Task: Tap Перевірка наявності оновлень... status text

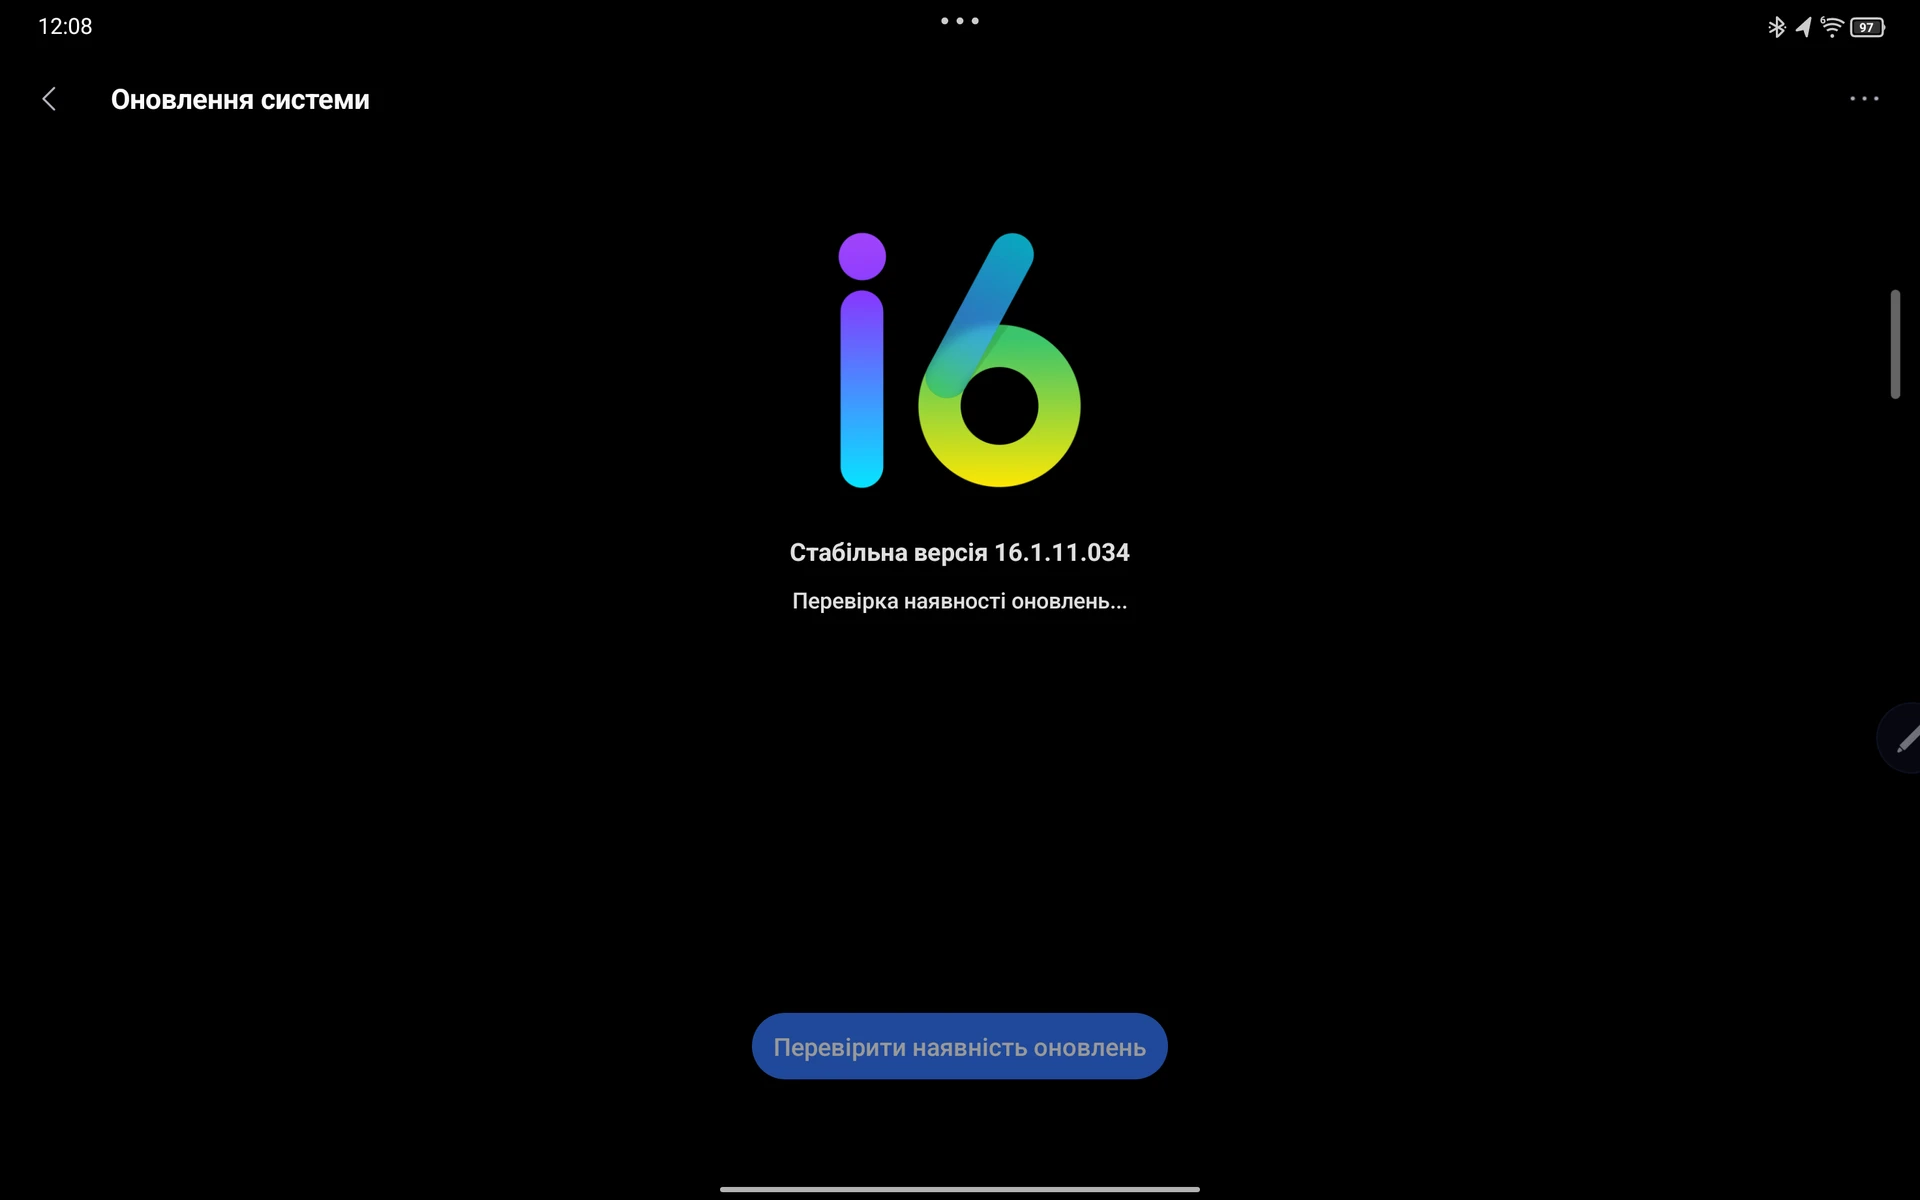Action: click(x=960, y=601)
